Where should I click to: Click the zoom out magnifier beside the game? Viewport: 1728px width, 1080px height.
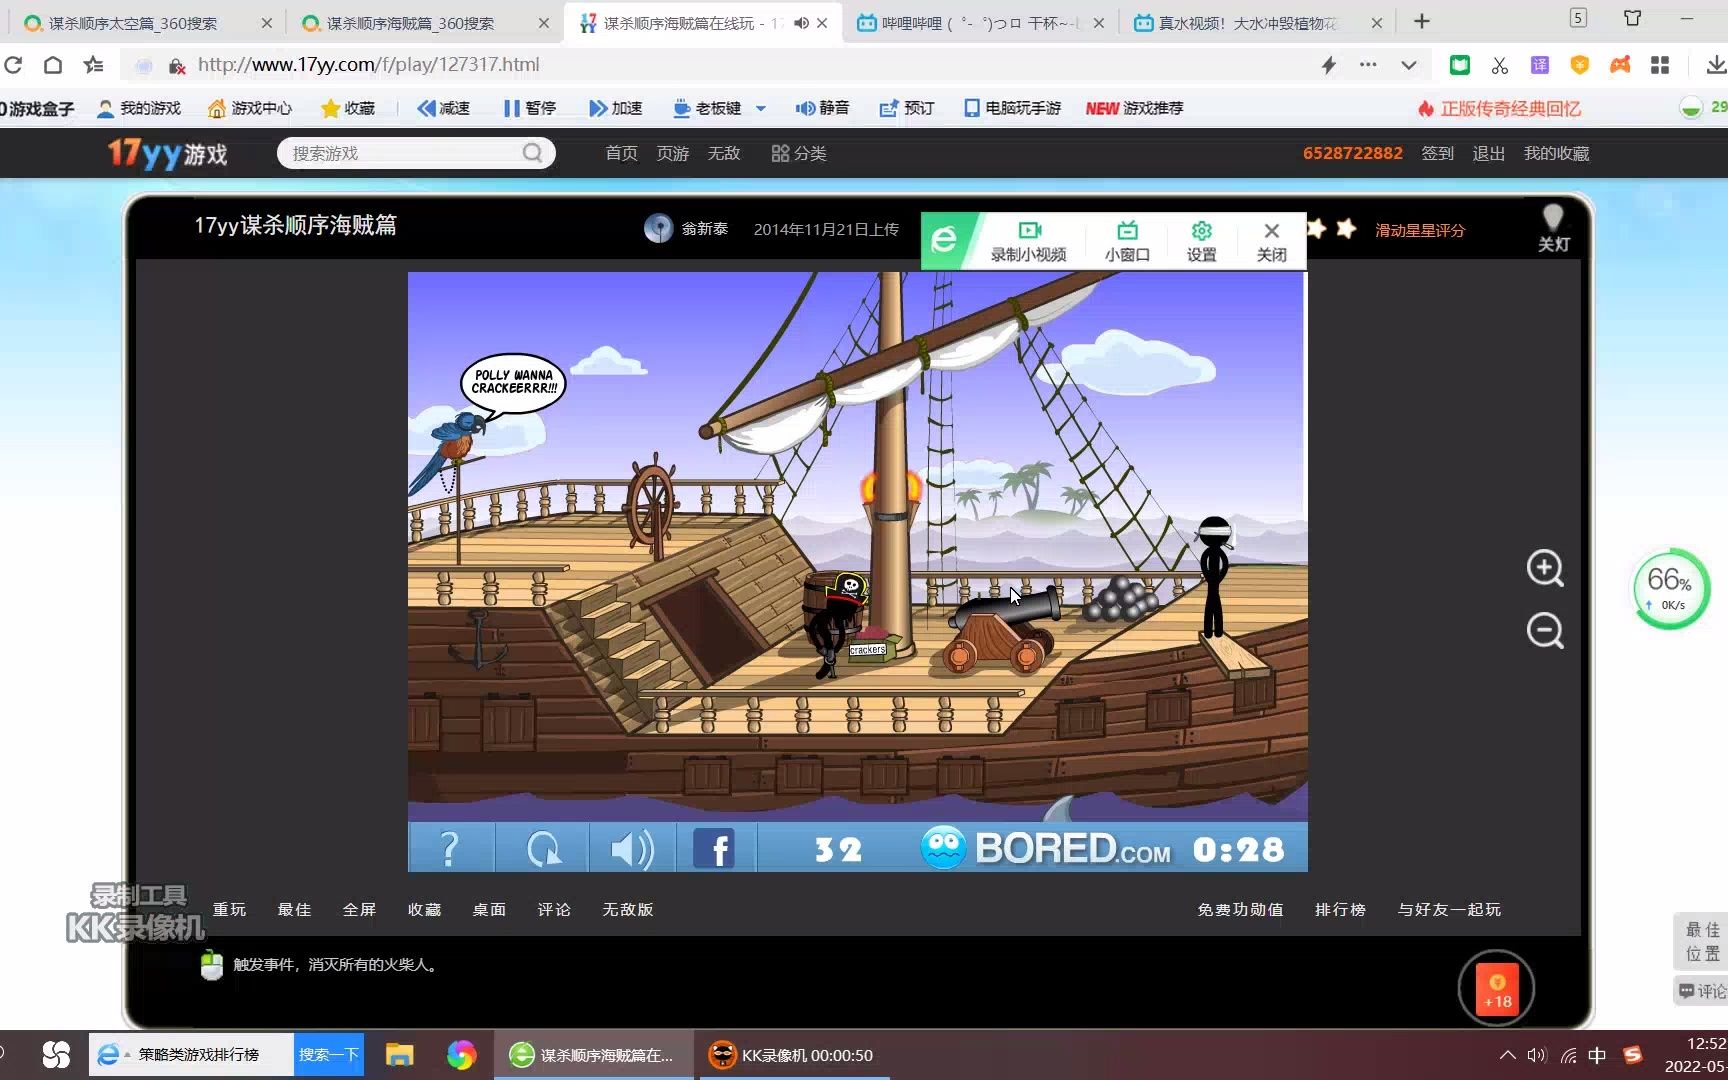(x=1545, y=631)
